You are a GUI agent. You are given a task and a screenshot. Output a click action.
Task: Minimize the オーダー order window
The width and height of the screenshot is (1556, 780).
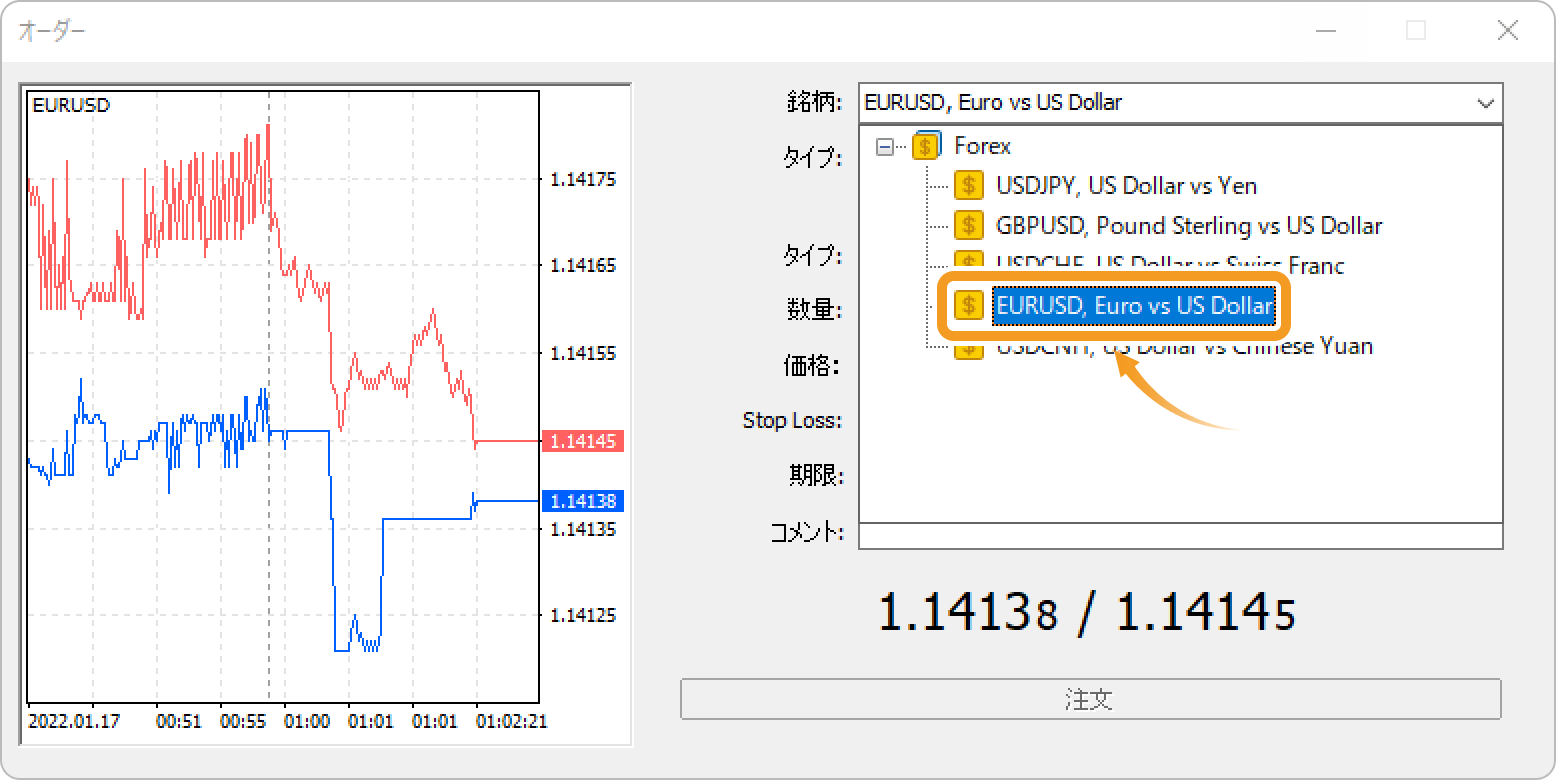[x=1326, y=31]
